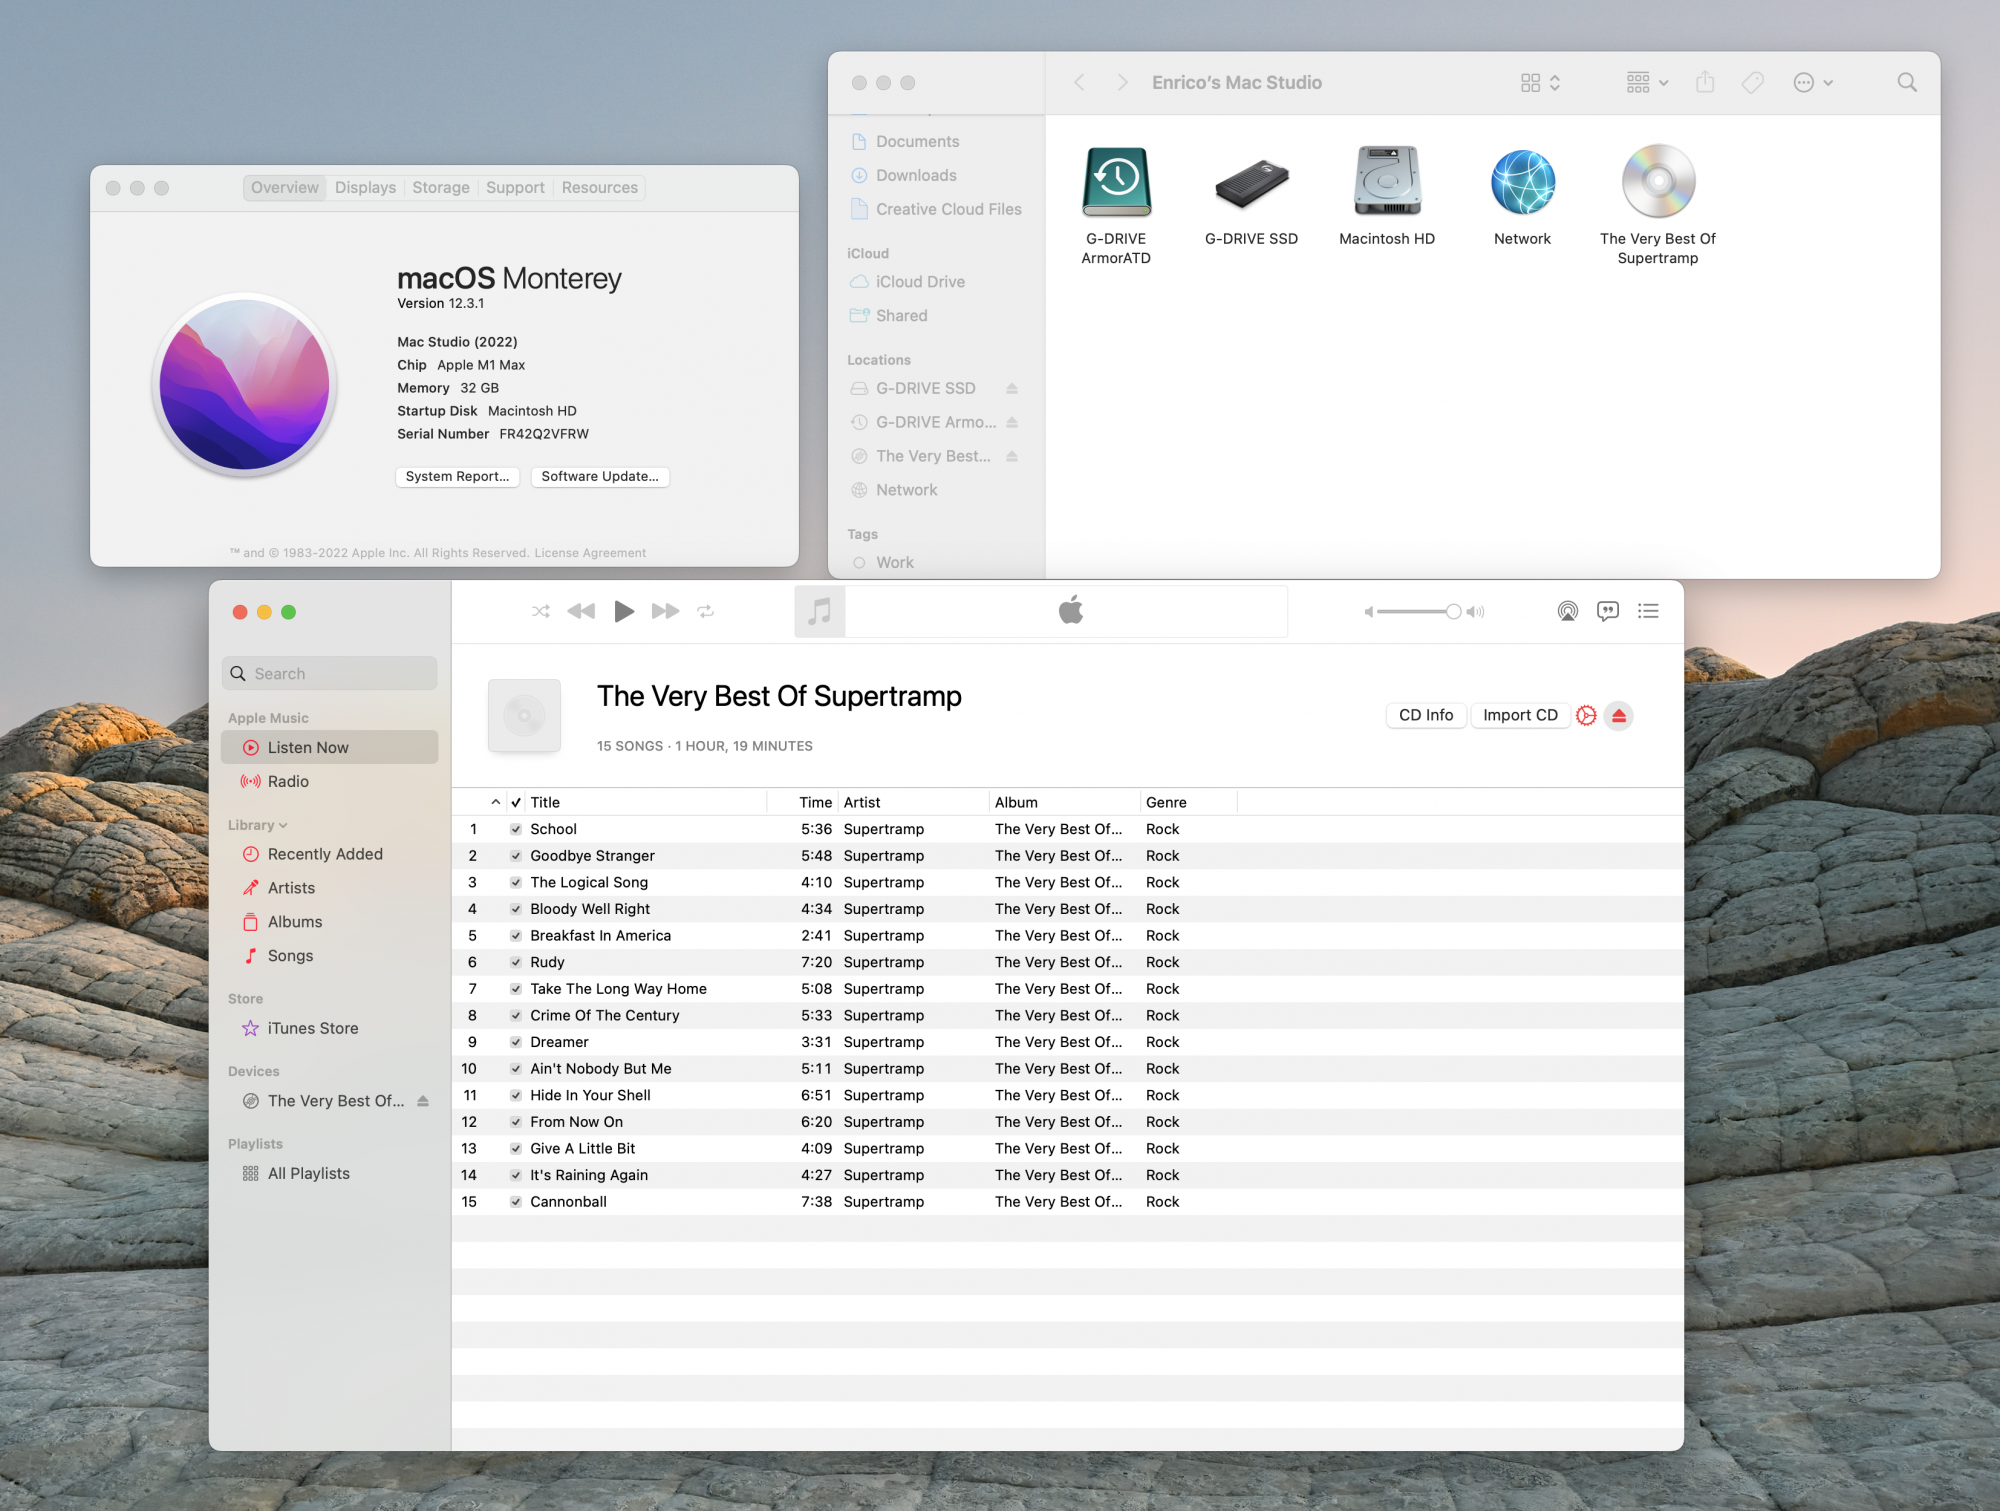Show lyrics with the speech bubble icon
2000x1511 pixels.
[x=1608, y=611]
